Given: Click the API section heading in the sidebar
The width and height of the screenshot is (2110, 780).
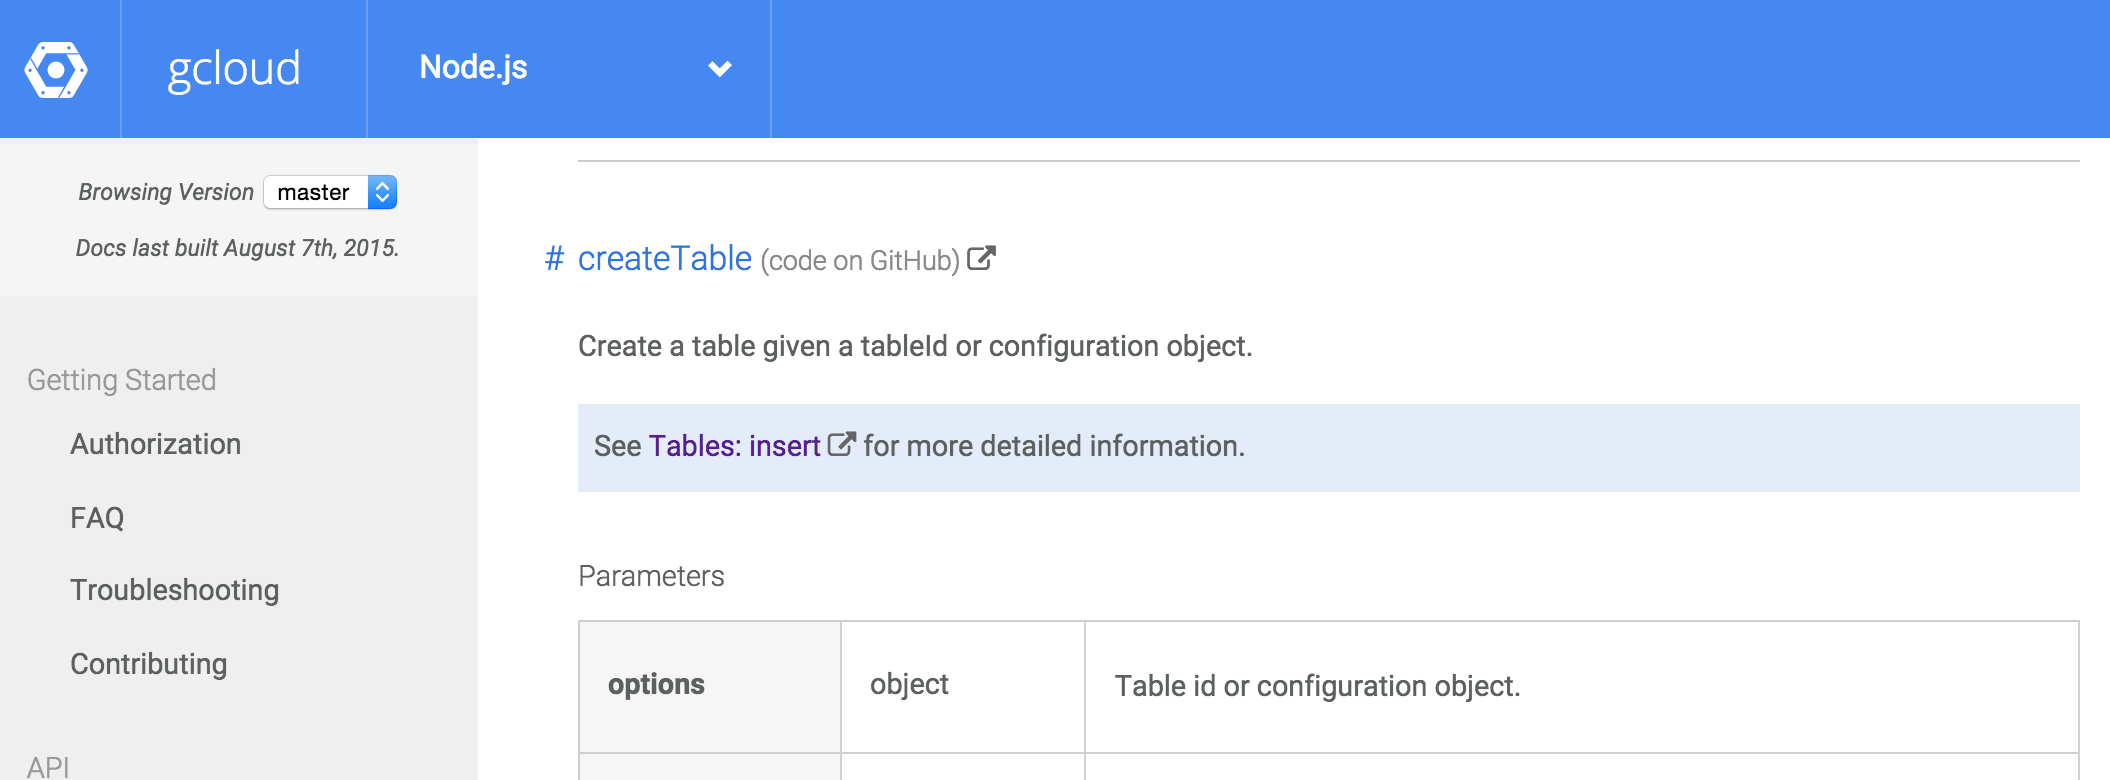Looking at the screenshot, I should tap(48, 767).
